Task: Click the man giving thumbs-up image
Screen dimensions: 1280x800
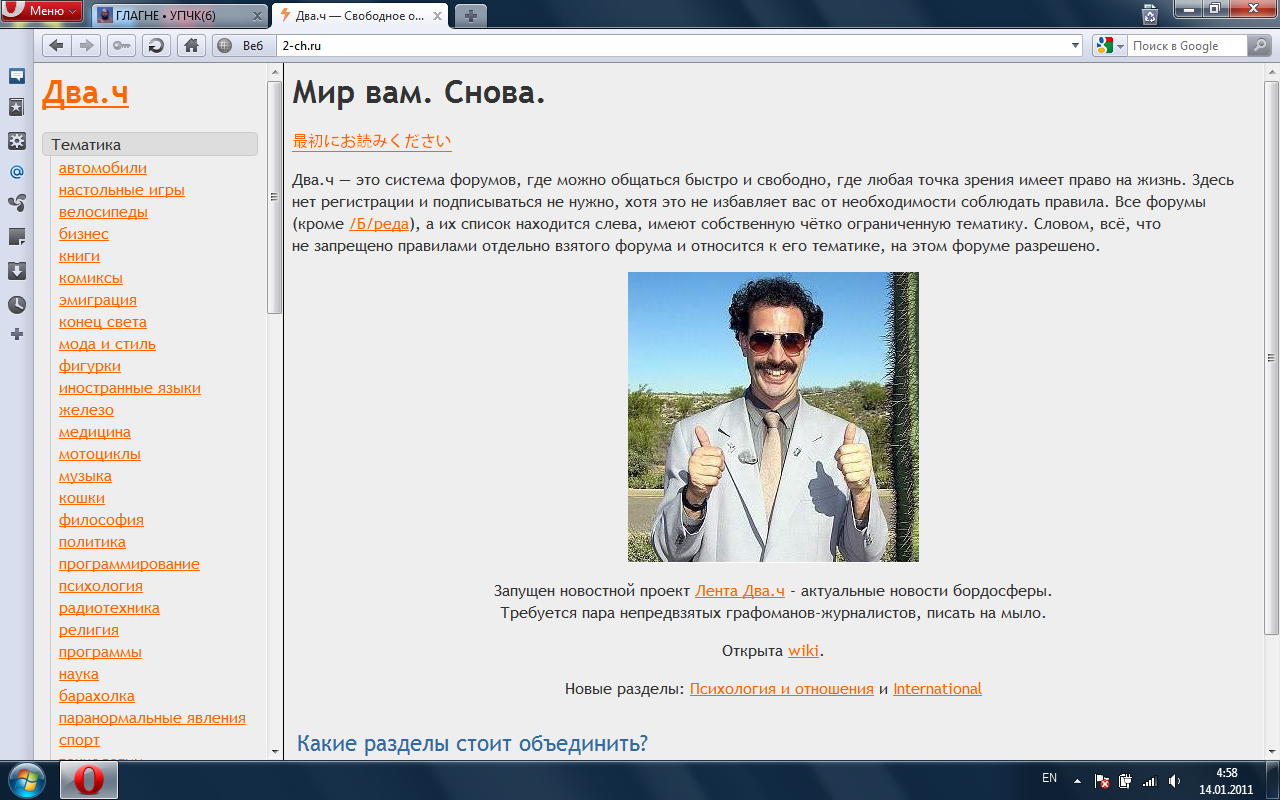Action: (773, 417)
